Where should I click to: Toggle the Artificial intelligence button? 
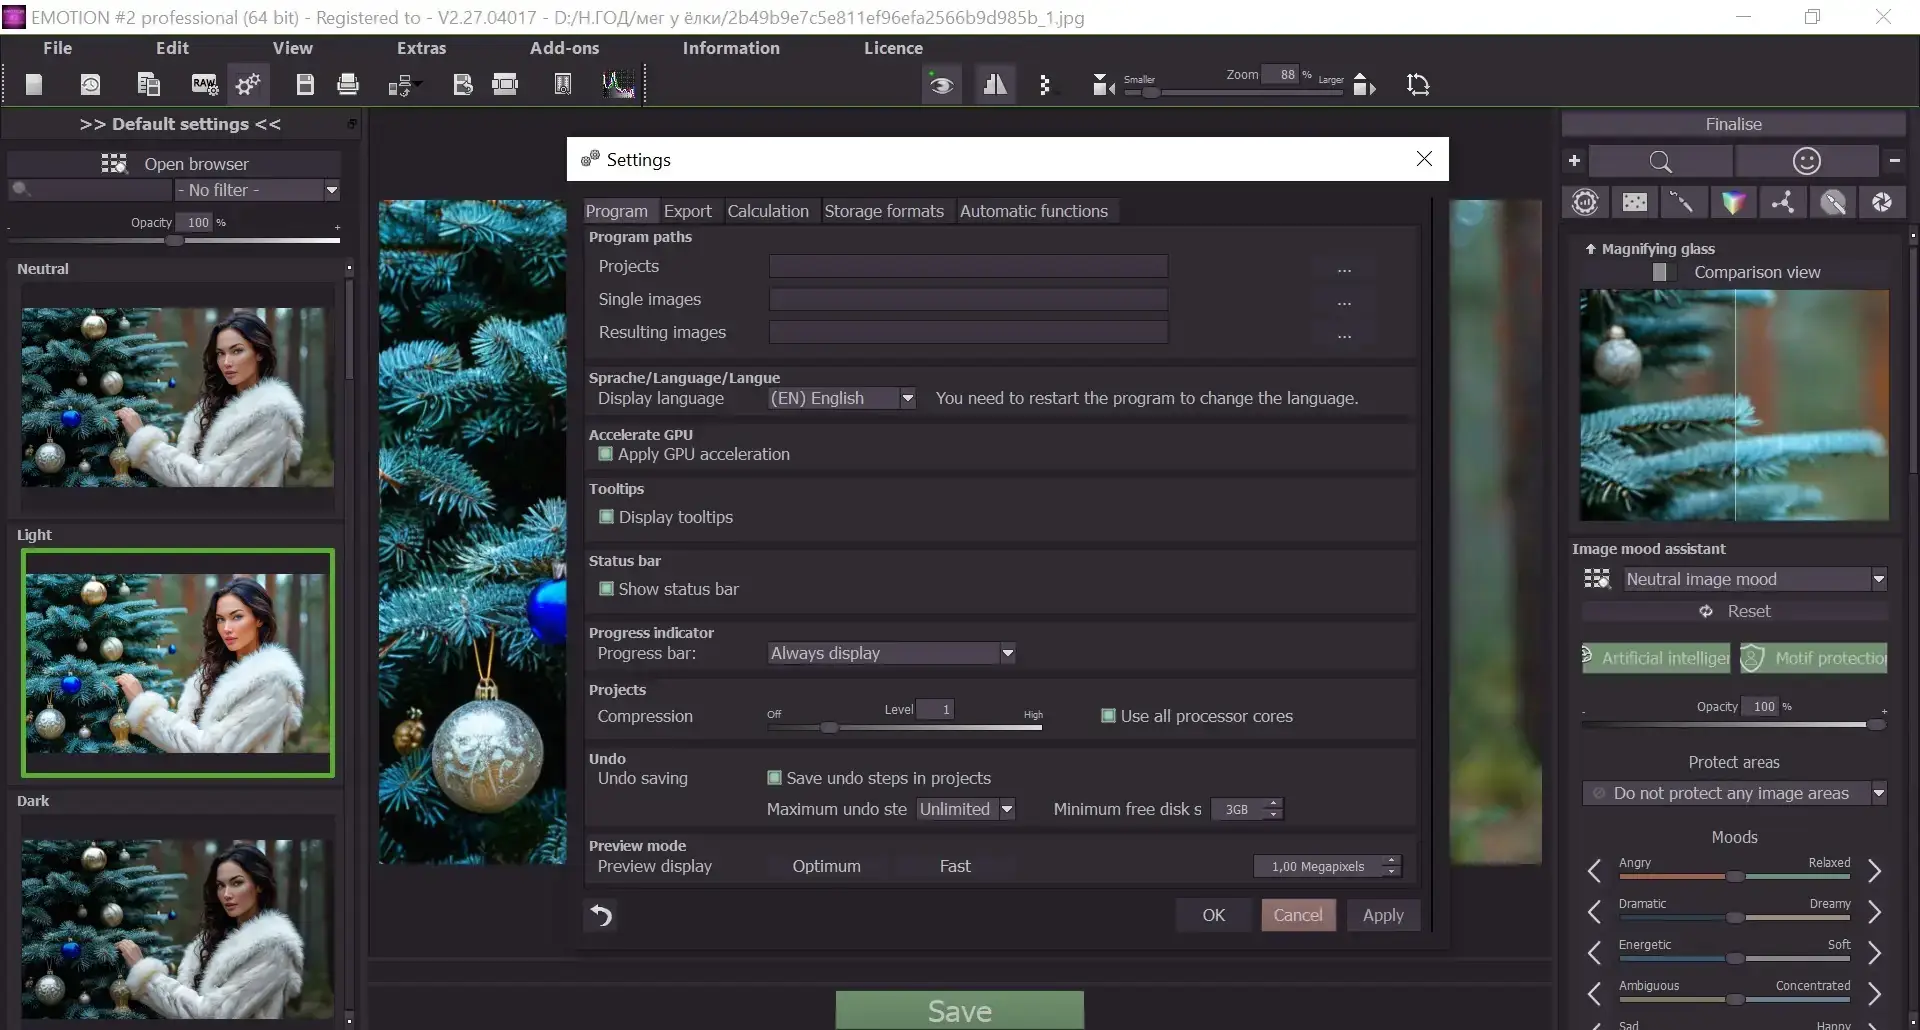[x=1656, y=658]
